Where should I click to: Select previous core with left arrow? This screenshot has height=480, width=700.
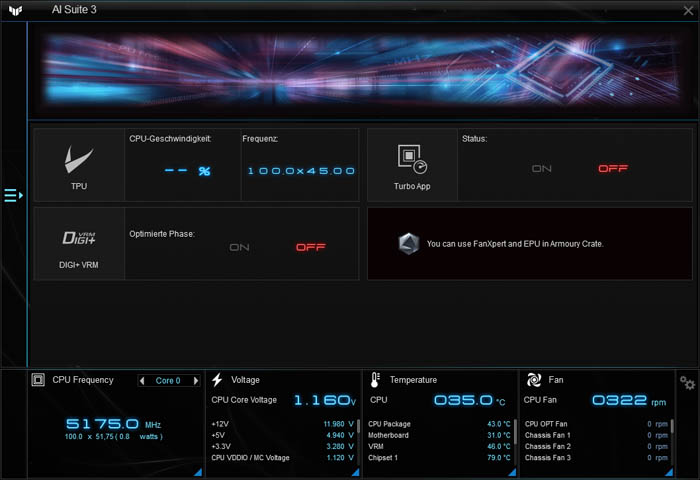click(143, 380)
